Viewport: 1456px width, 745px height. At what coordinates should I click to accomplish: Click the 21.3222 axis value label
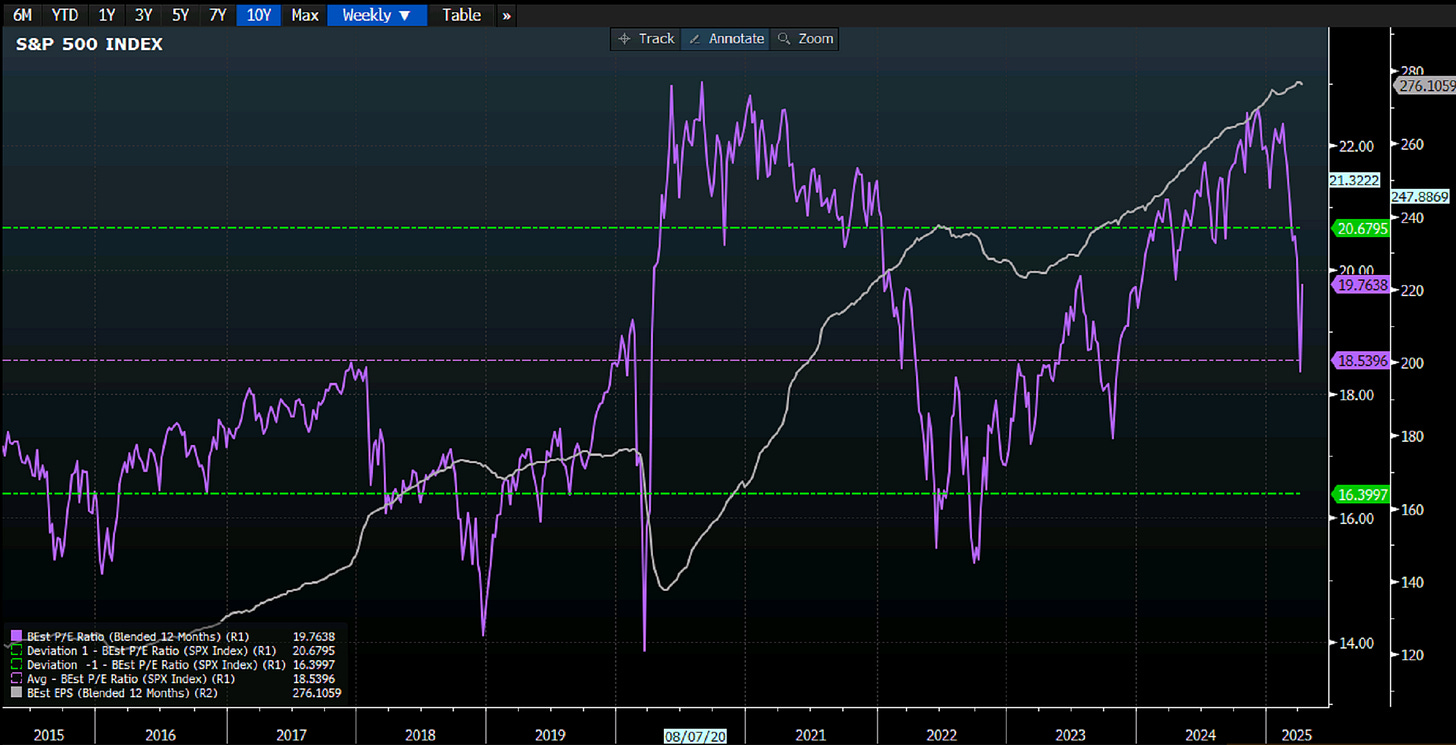point(1355,181)
